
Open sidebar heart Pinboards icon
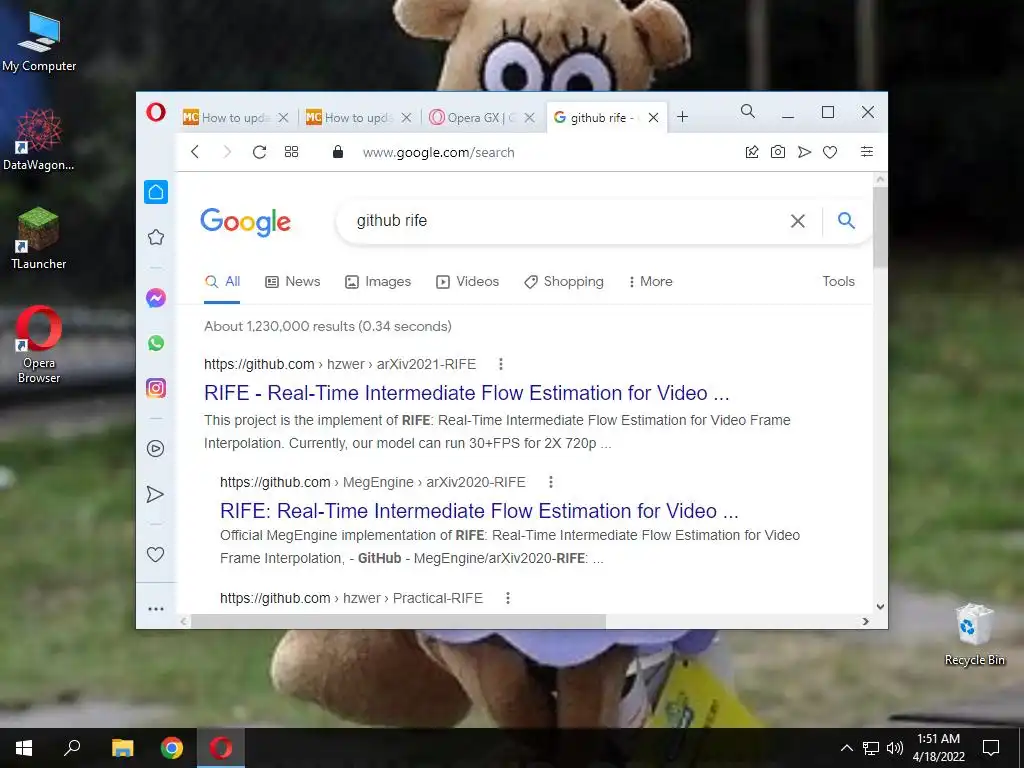pyautogui.click(x=155, y=554)
